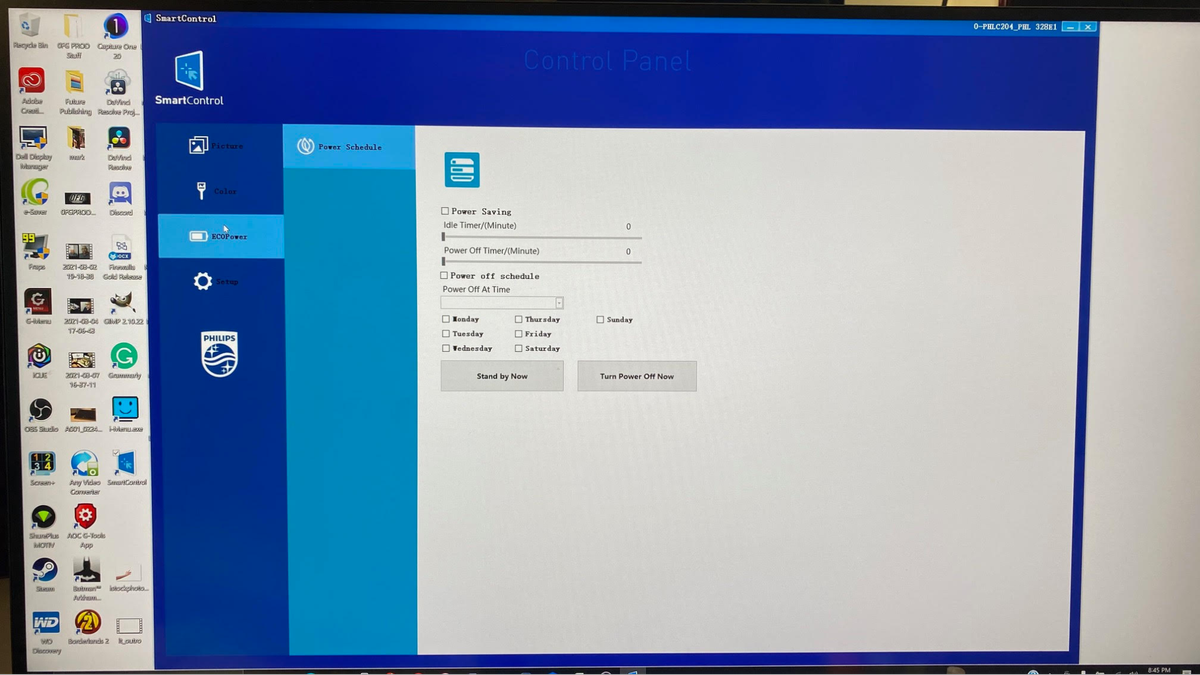Select the Firewalla Gold Release file
This screenshot has height=675, width=1200.
(121, 258)
